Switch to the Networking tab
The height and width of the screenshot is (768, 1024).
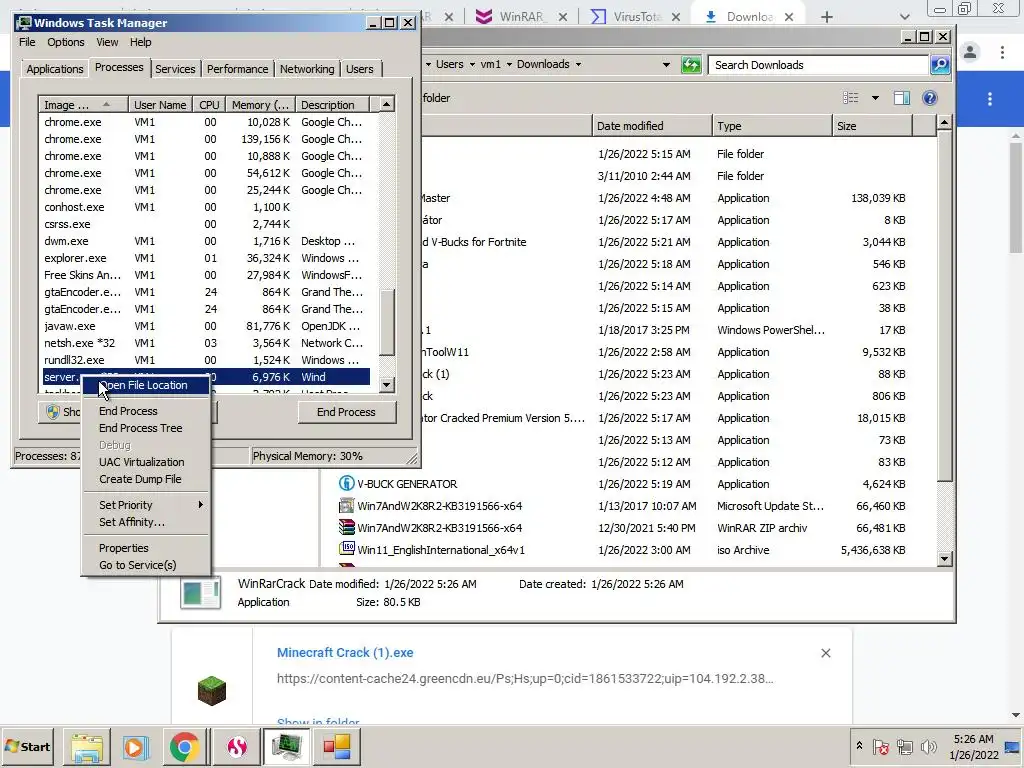307,69
